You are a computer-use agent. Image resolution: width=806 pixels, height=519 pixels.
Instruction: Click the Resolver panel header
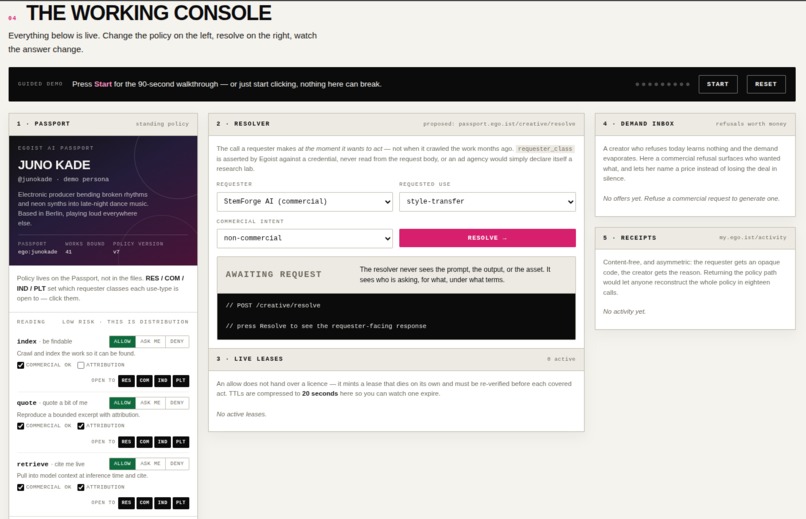click(x=396, y=124)
